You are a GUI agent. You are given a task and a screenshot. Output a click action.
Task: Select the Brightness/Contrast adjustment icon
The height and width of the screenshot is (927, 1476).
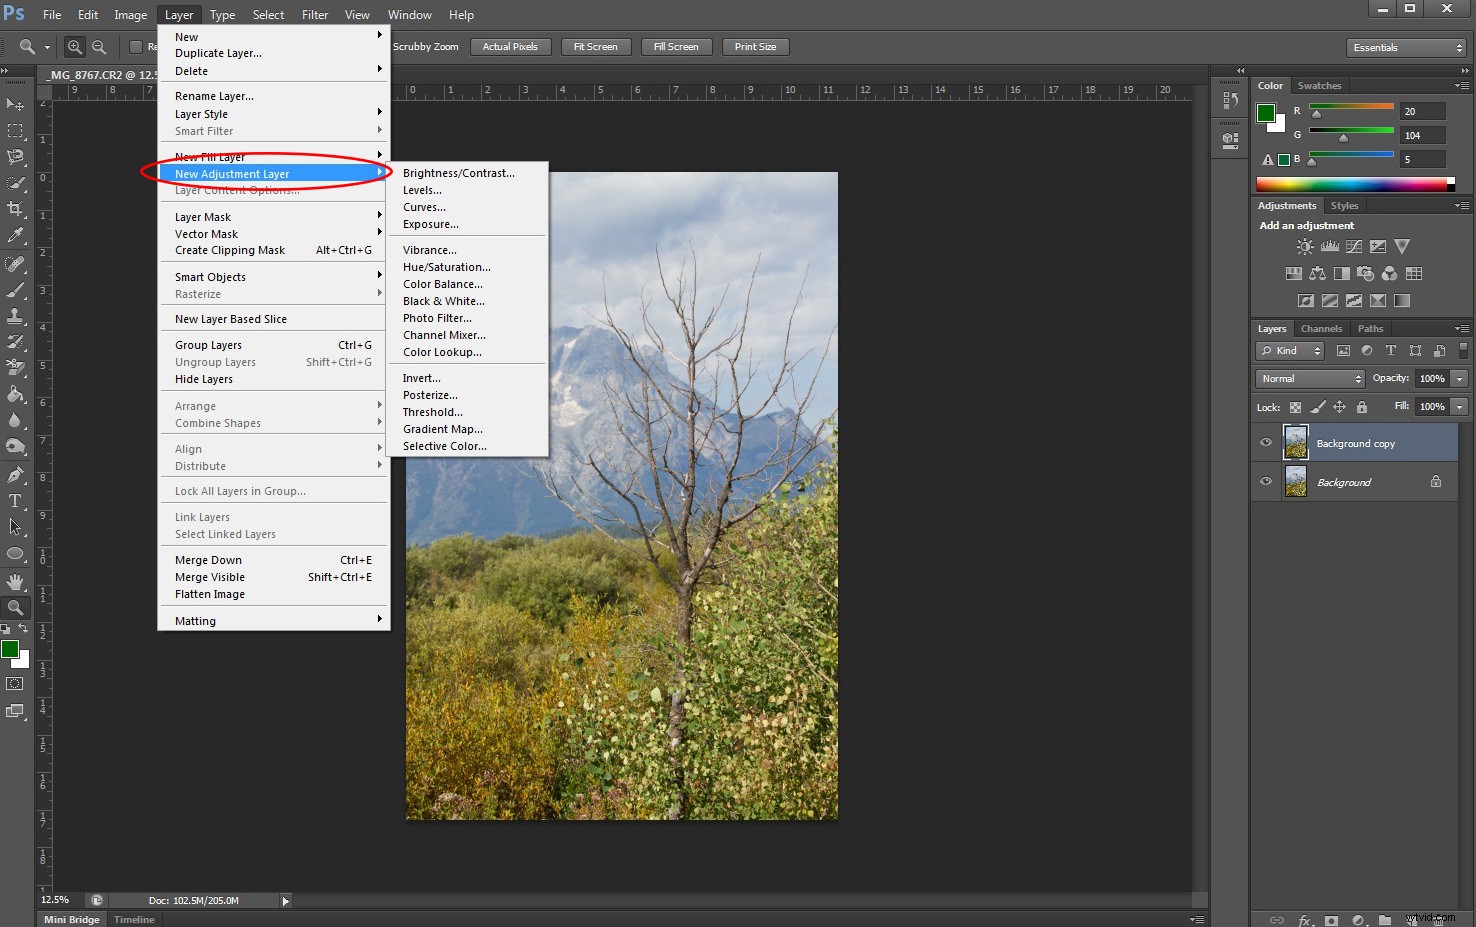pyautogui.click(x=1305, y=247)
